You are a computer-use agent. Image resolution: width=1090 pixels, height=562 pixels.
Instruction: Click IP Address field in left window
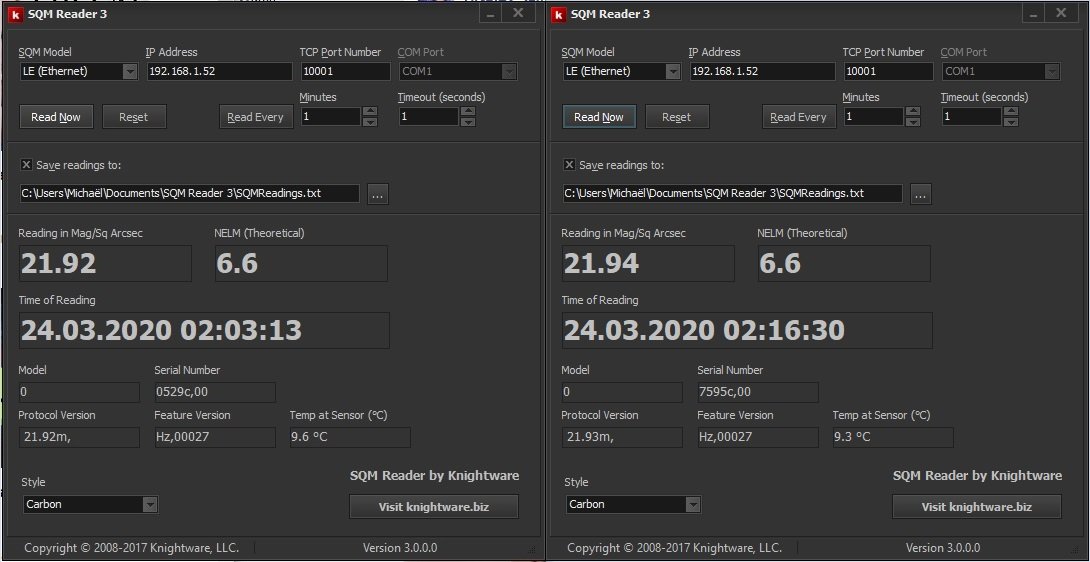tap(220, 71)
